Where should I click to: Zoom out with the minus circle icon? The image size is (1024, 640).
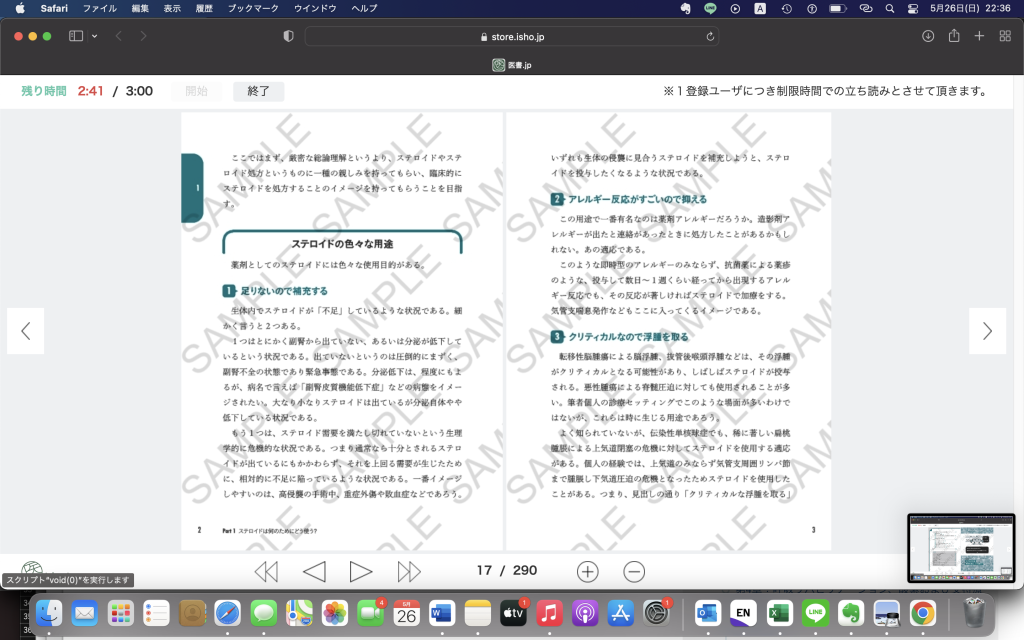click(x=634, y=571)
